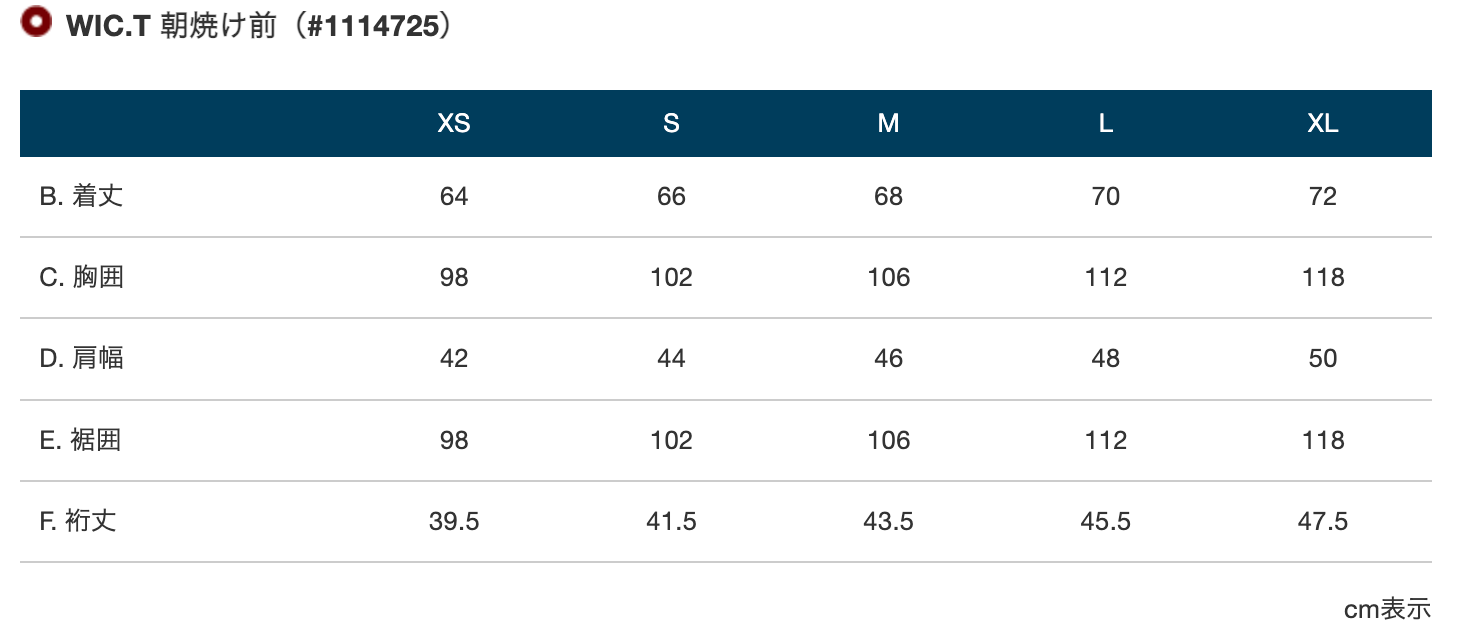Select the XS column header

click(x=454, y=123)
